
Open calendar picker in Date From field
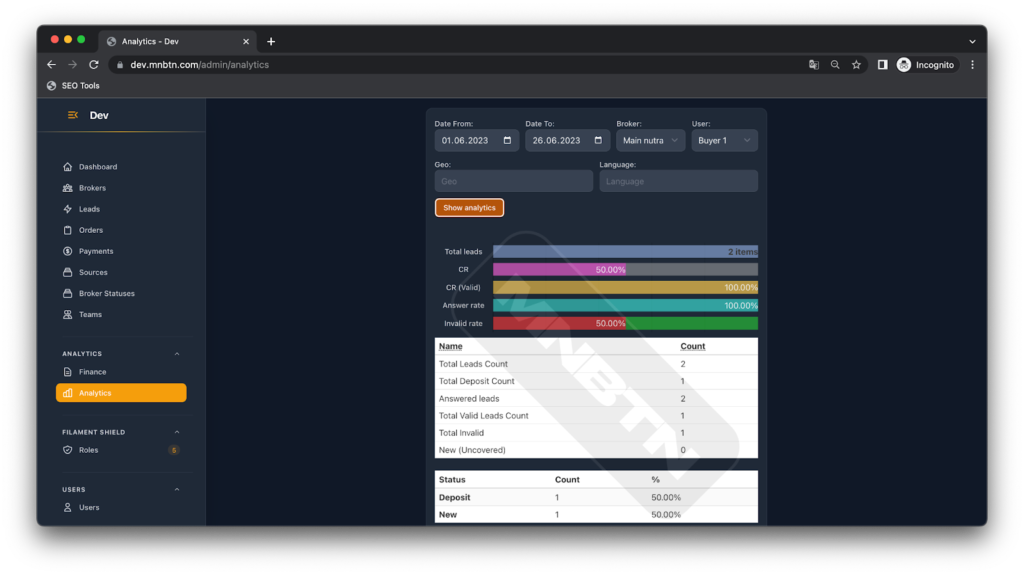[x=507, y=141]
